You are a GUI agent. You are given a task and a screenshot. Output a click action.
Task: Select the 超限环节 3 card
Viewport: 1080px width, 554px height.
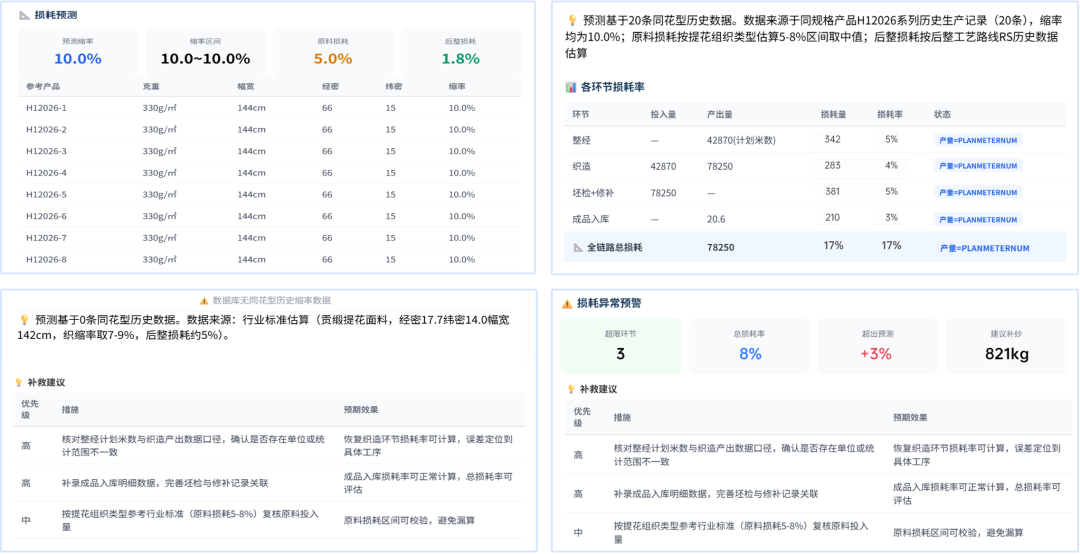coord(620,346)
